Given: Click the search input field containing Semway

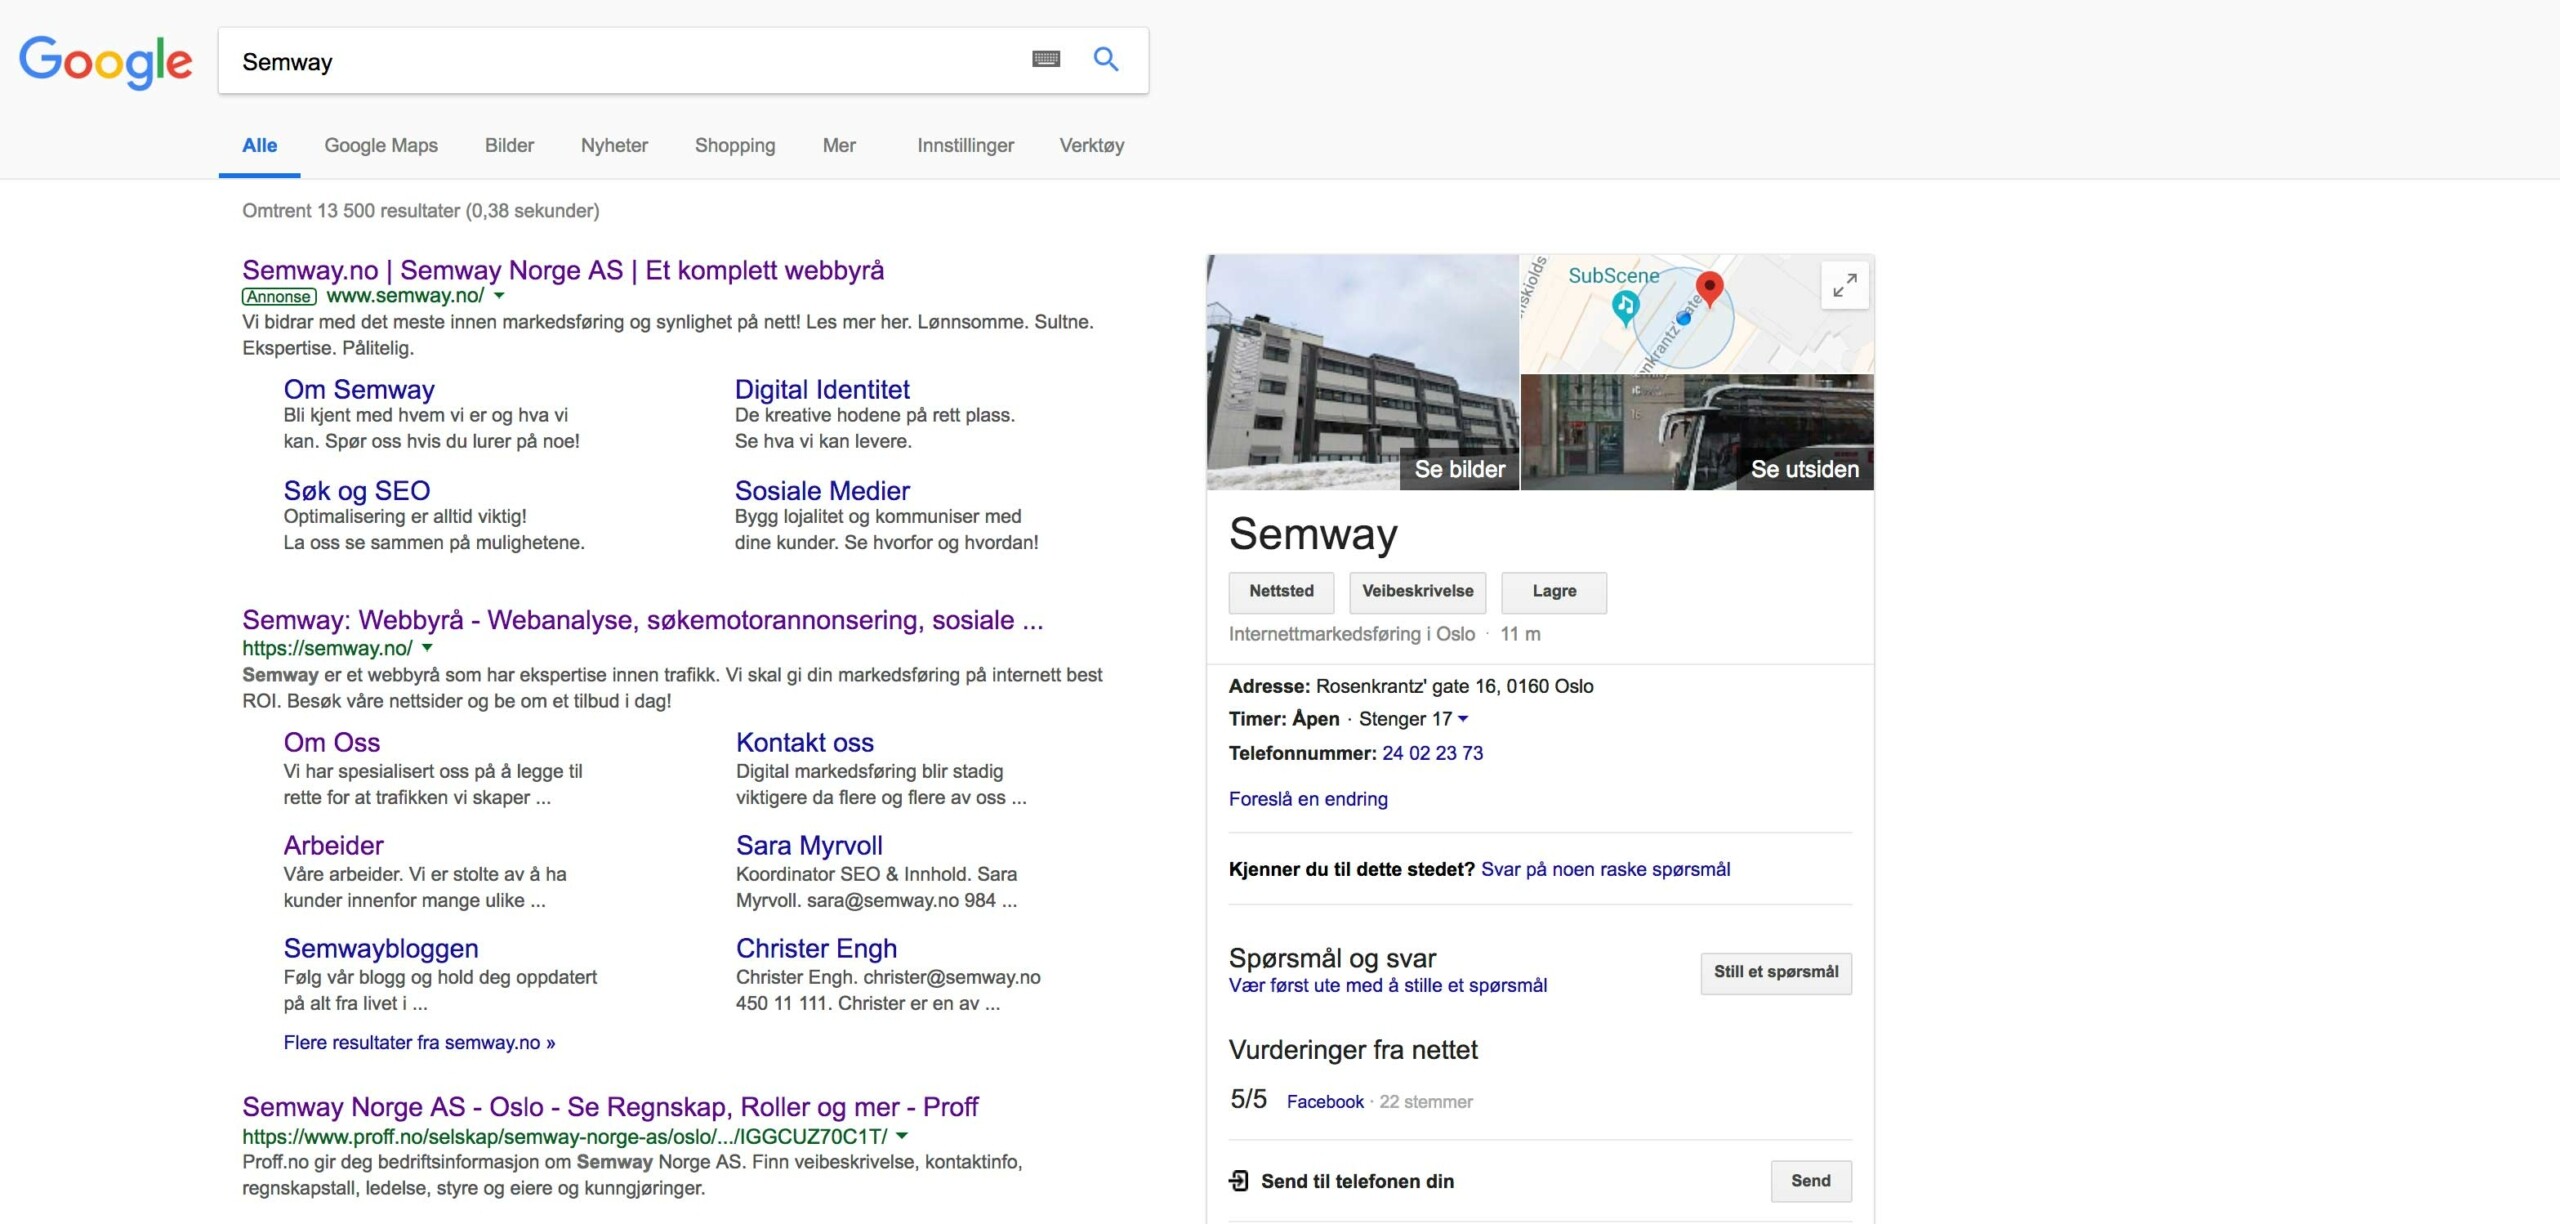Looking at the screenshot, I should 600,61.
